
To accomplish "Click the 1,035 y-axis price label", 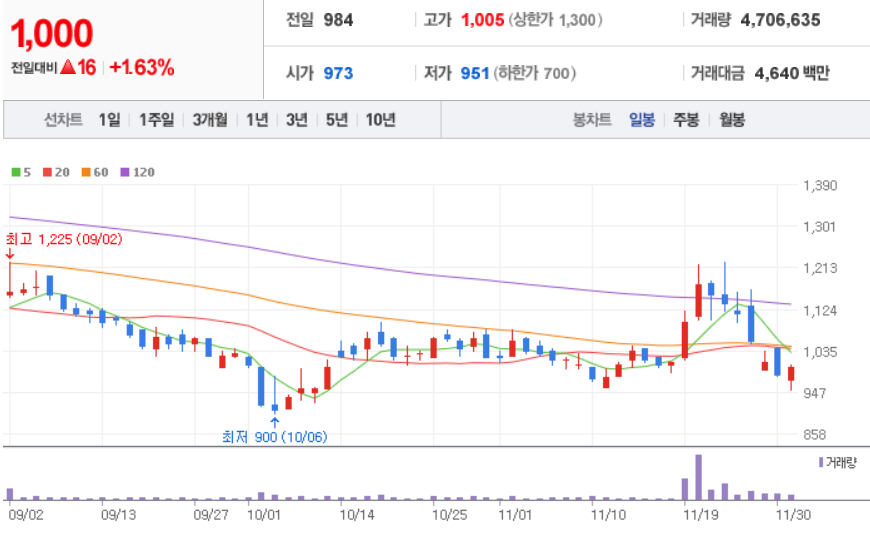I will pyautogui.click(x=820, y=351).
